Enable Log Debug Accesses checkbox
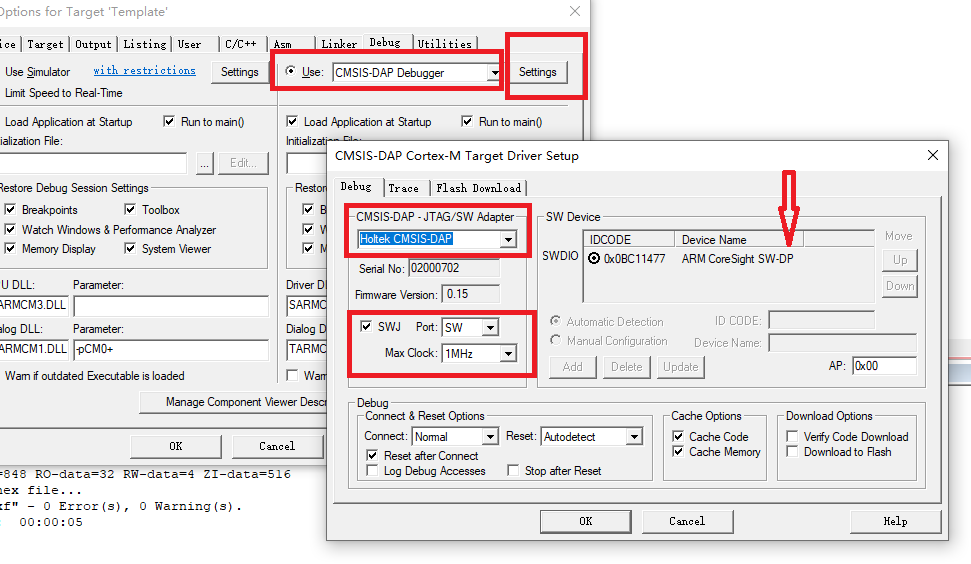Image resolution: width=971 pixels, height=564 pixels. click(372, 471)
